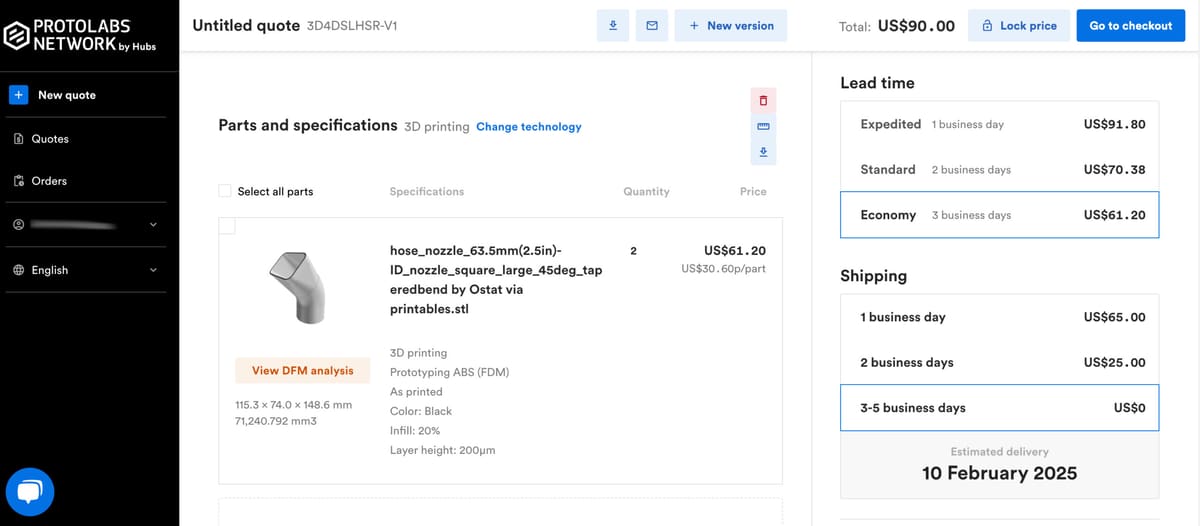Click the hose nozzle part thumbnail
This screenshot has height=526, width=1200.
point(296,286)
